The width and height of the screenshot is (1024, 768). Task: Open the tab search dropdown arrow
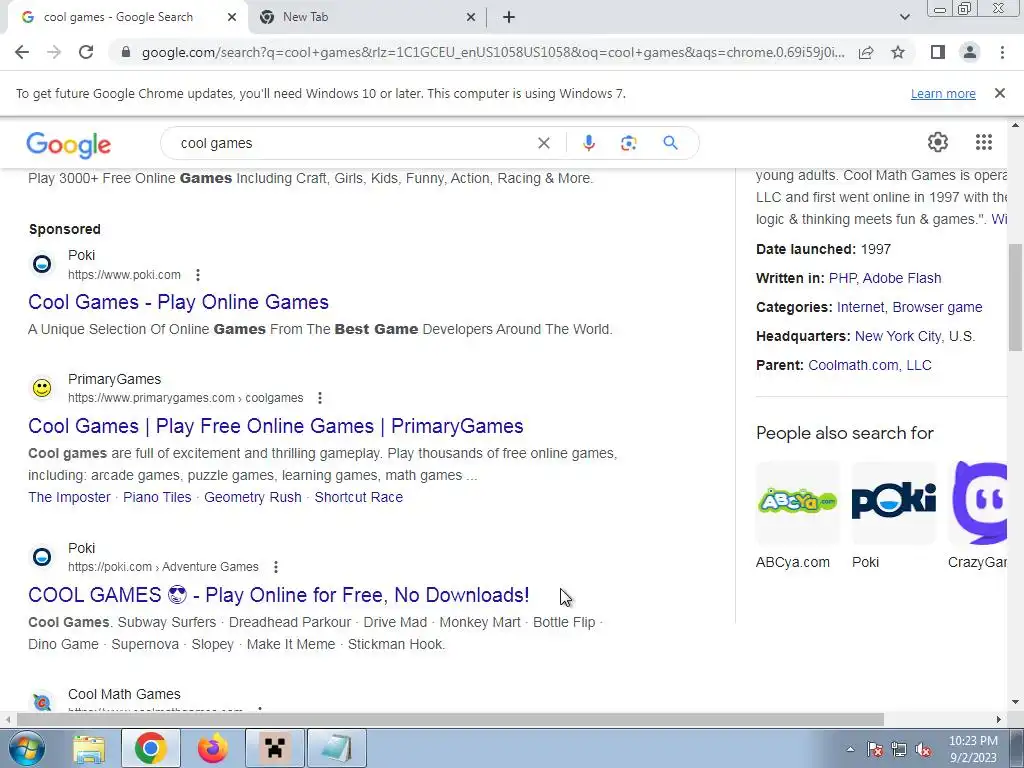(x=904, y=17)
